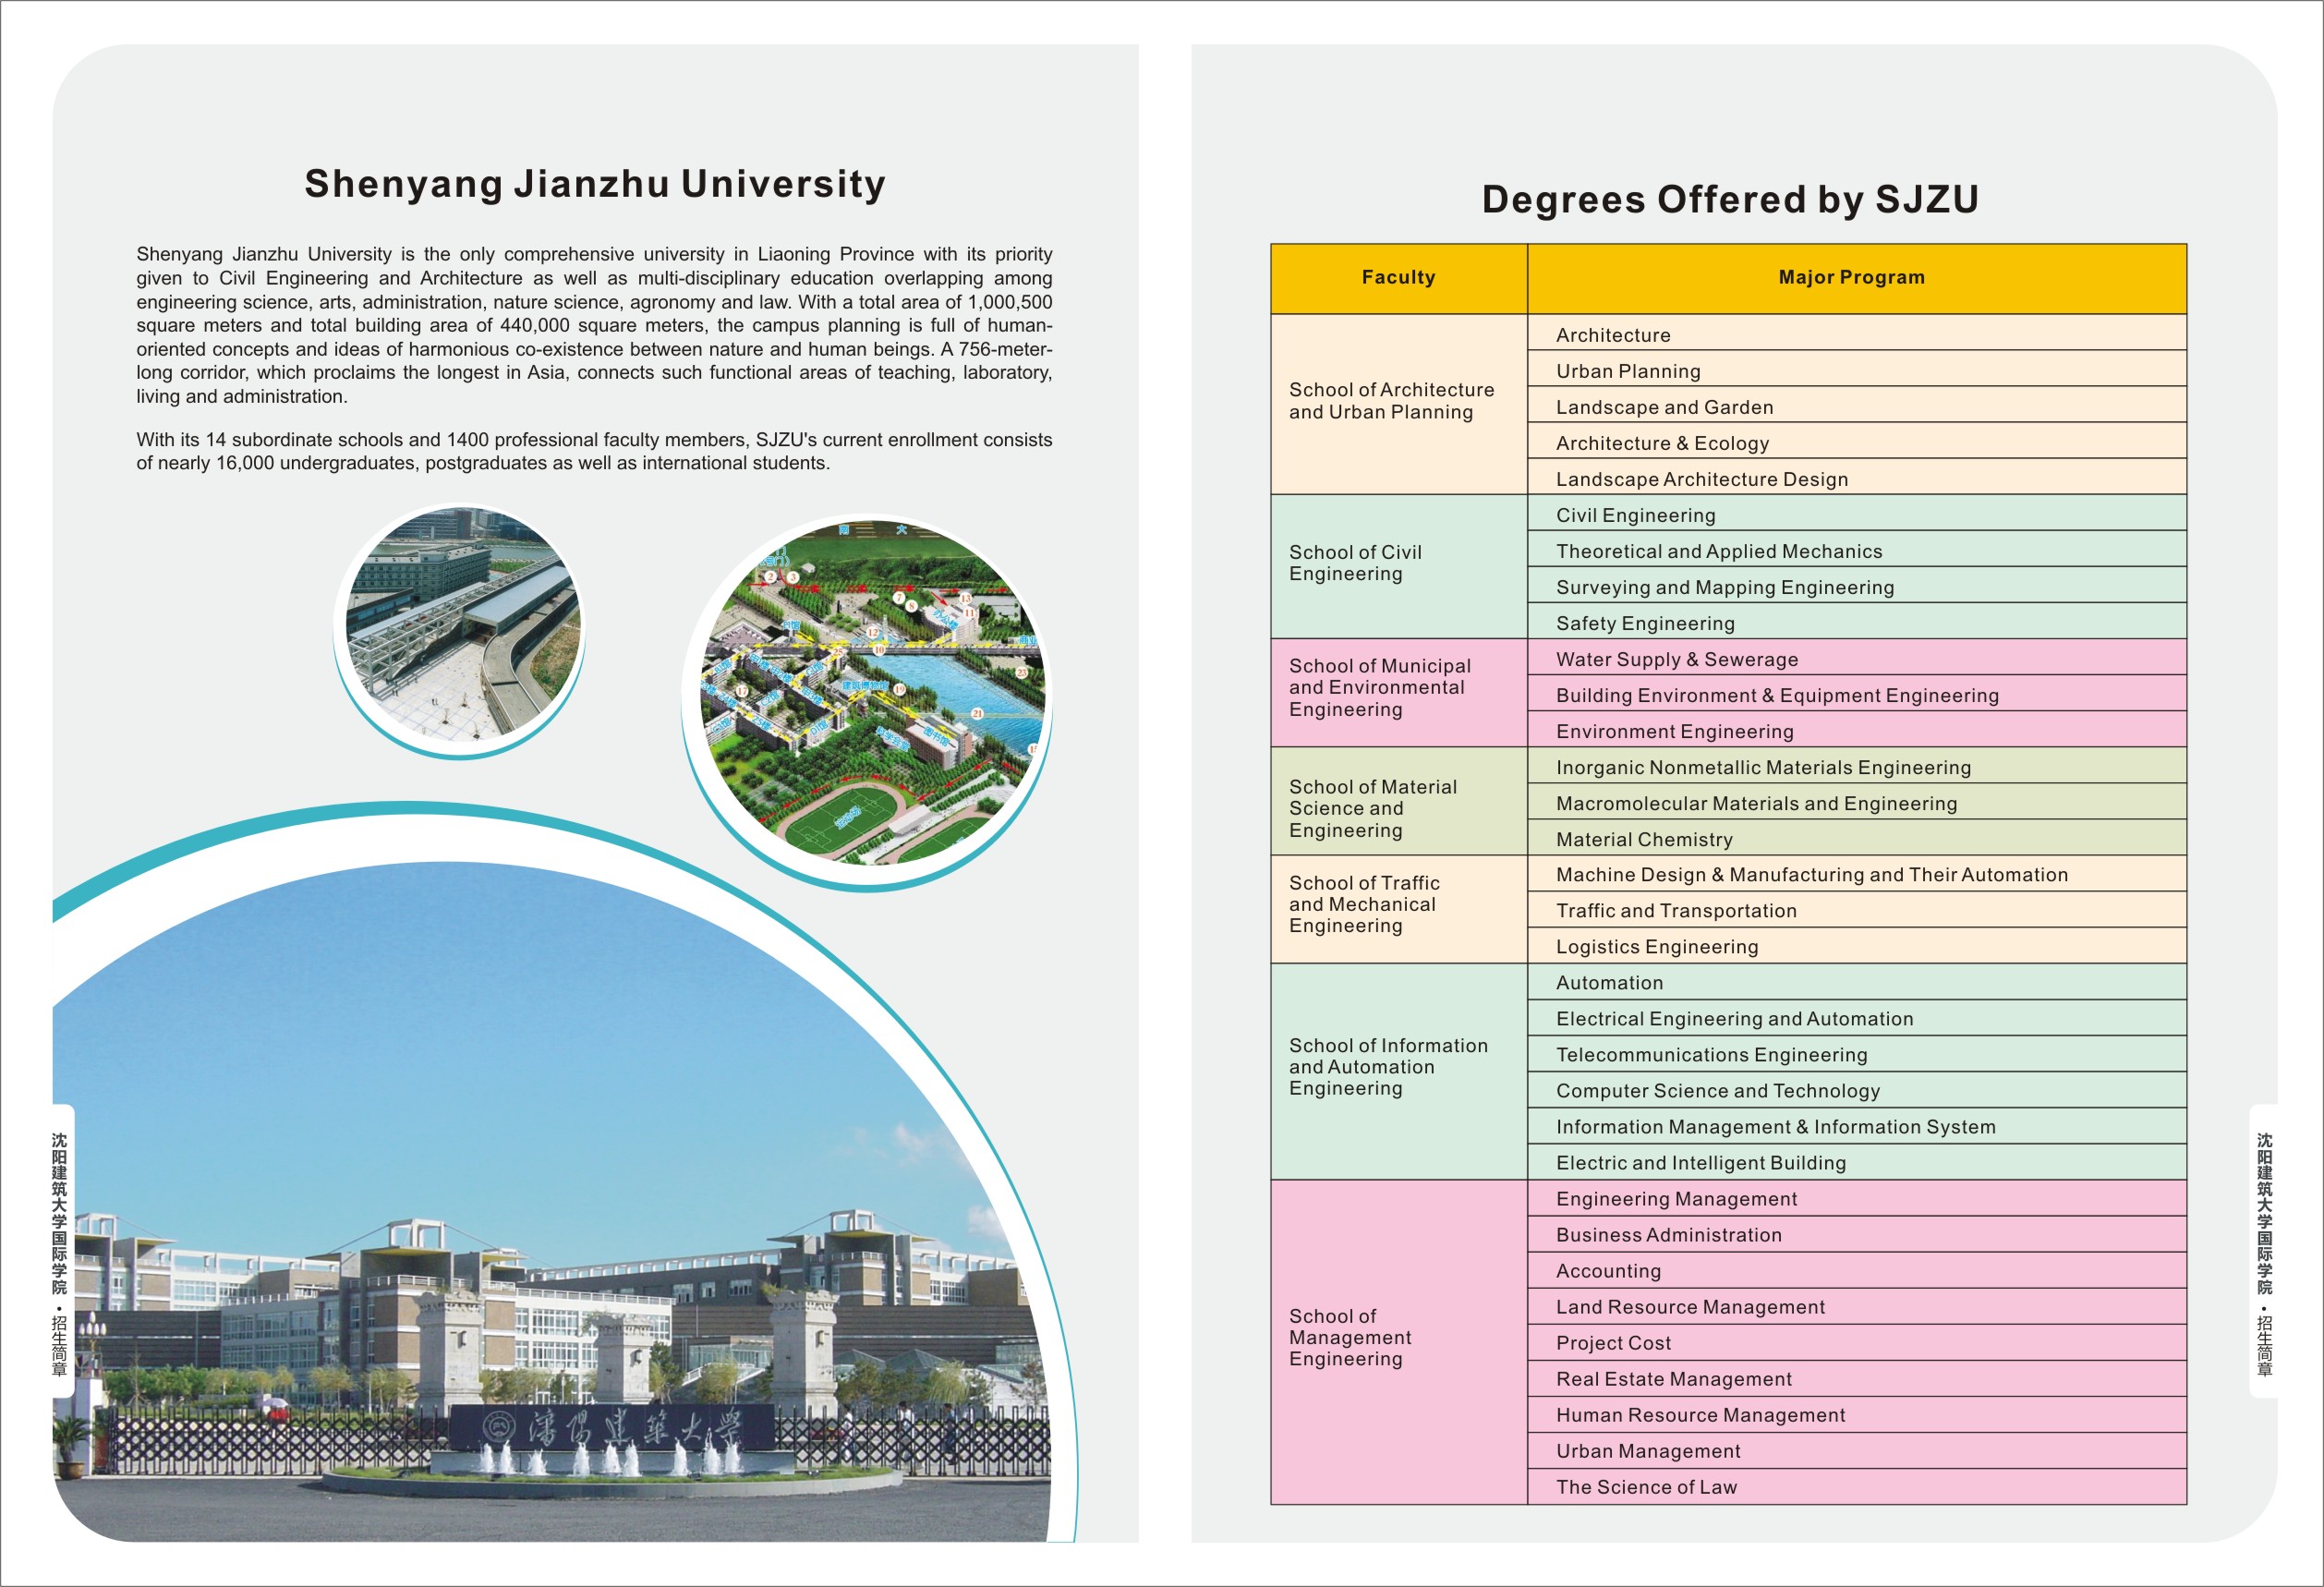Select the Engineering Management row
The width and height of the screenshot is (2324, 1587).
pyautogui.click(x=1857, y=1197)
